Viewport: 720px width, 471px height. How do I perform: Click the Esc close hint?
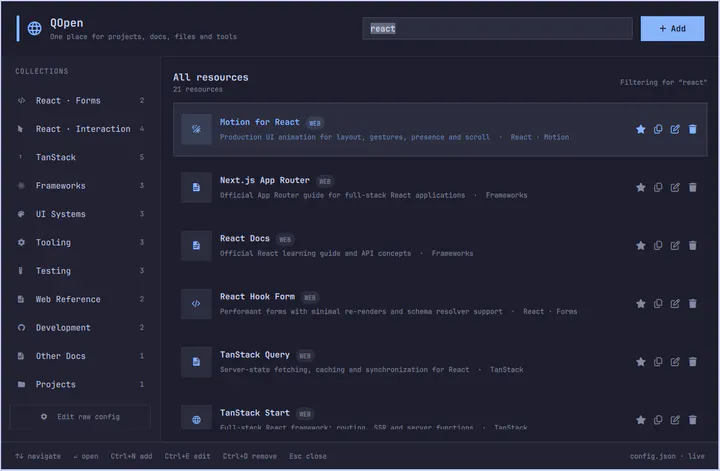308,456
